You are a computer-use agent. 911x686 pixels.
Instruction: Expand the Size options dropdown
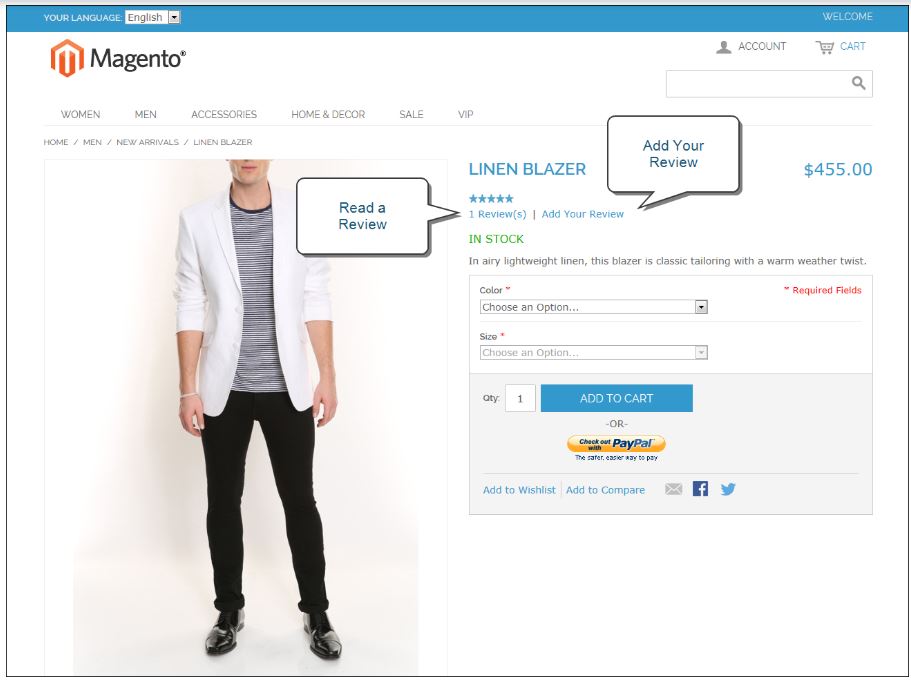coord(593,352)
